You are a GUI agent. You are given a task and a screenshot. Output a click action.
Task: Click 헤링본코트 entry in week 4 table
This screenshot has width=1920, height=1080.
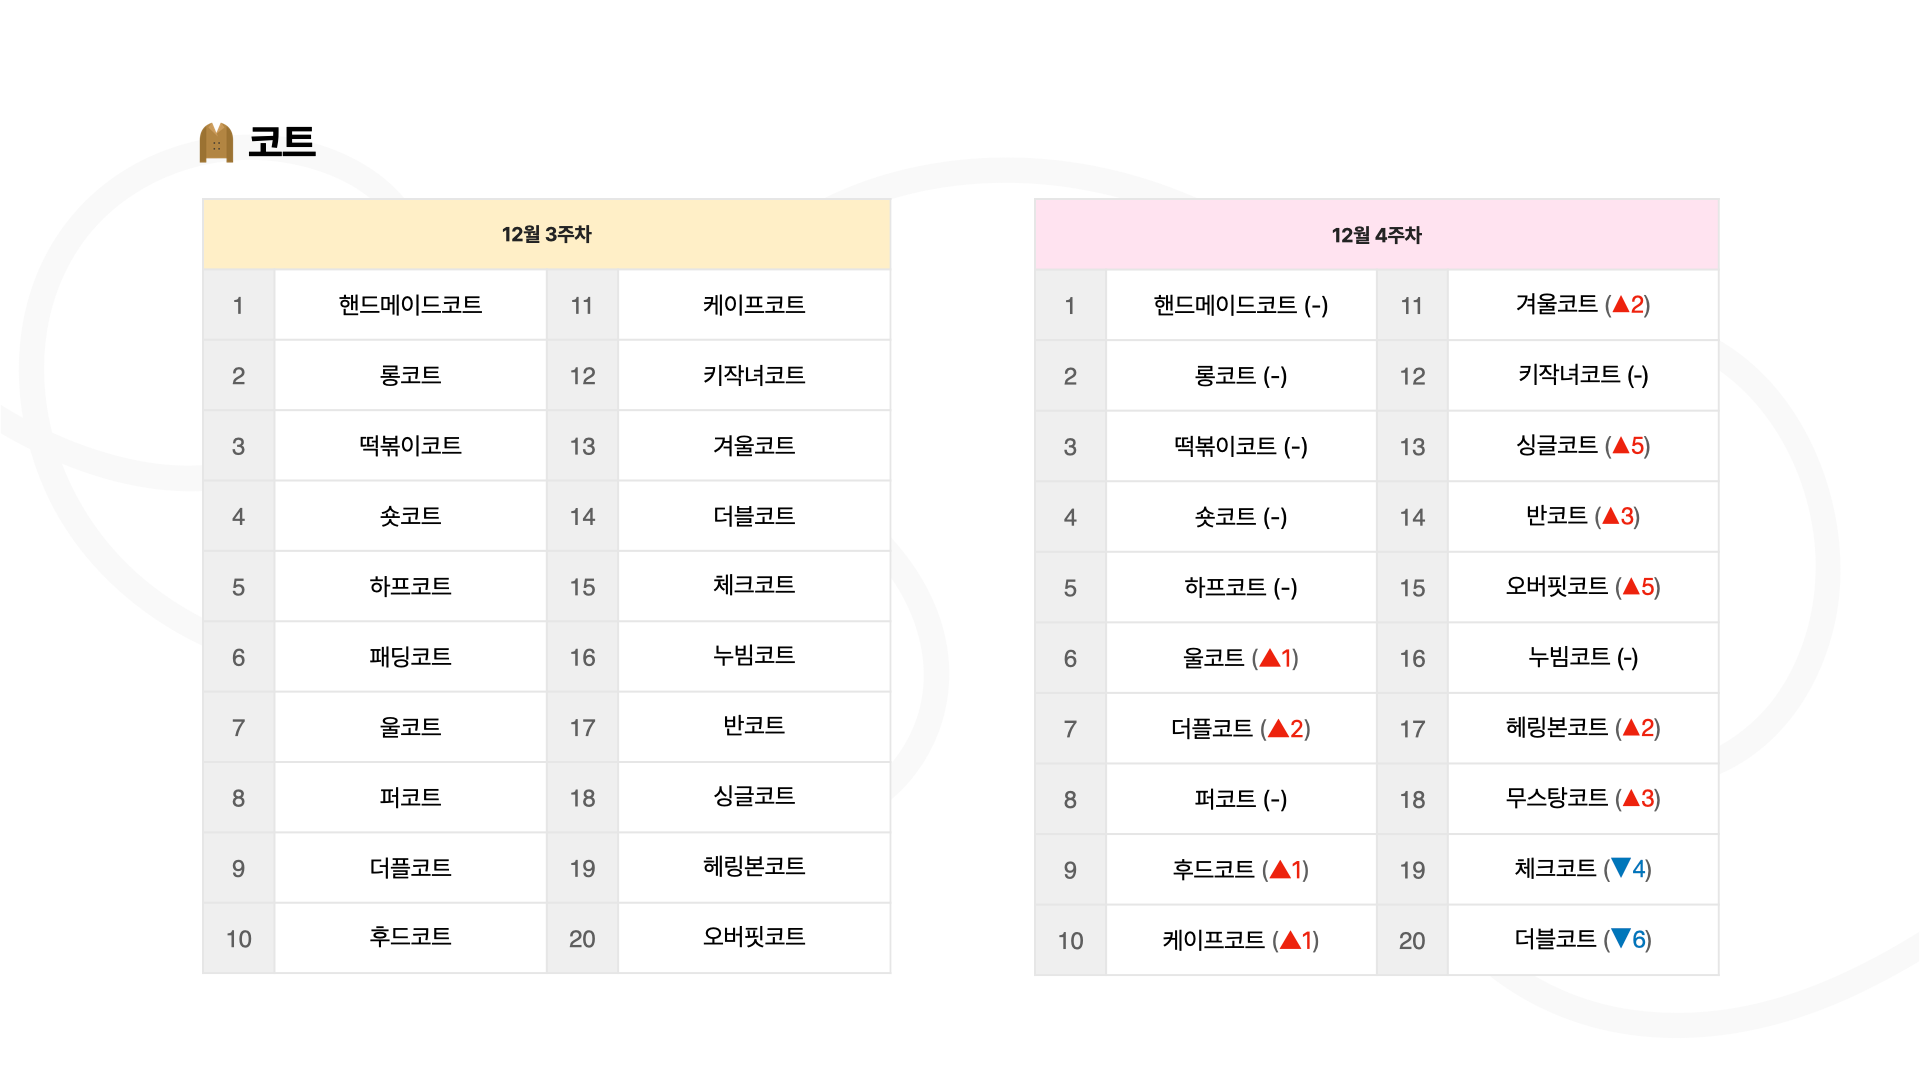pyautogui.click(x=1557, y=728)
